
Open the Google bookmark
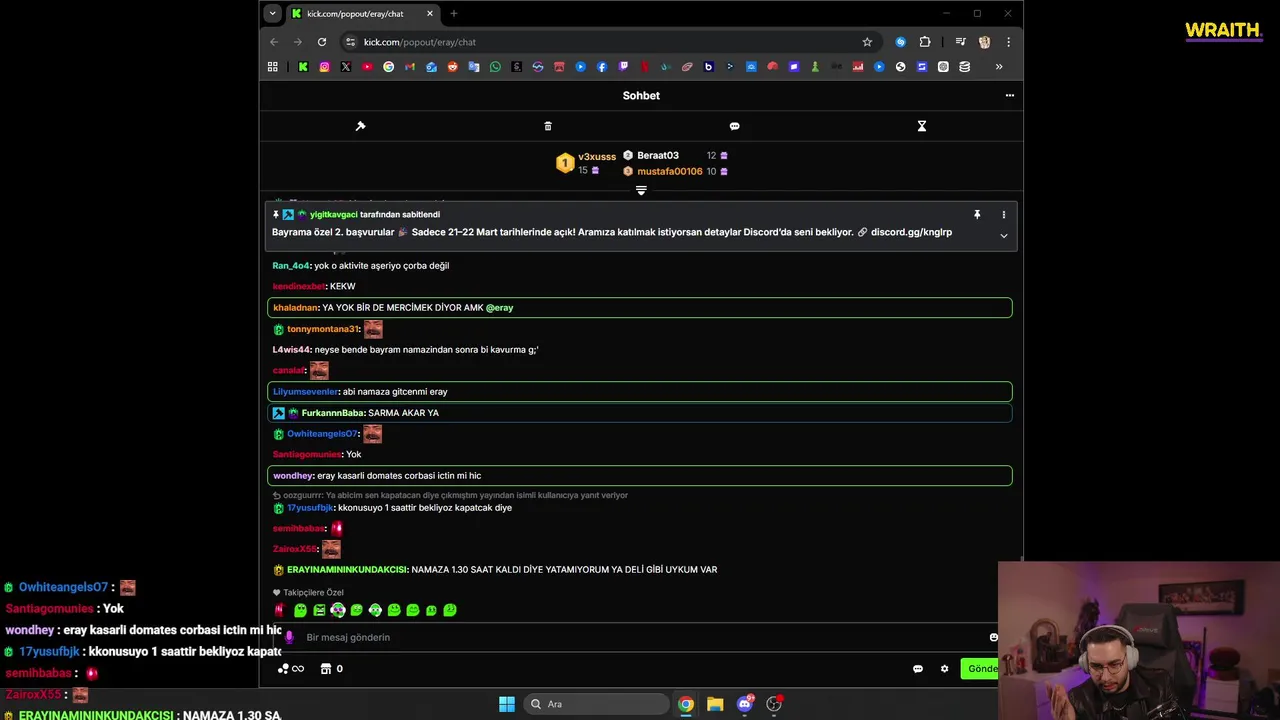(x=389, y=67)
